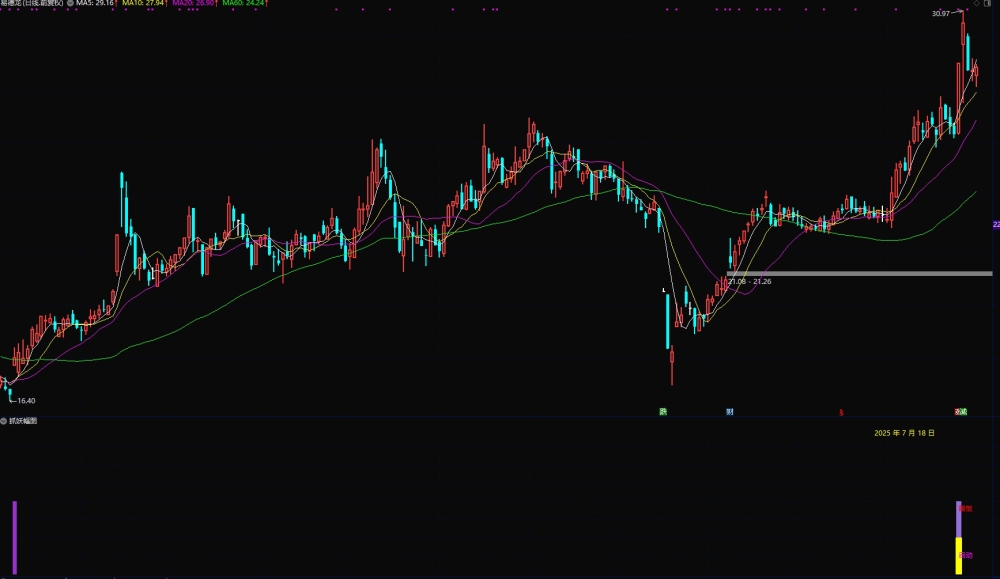Click the green 跌 event marker
The image size is (1000, 579).
[x=663, y=412]
